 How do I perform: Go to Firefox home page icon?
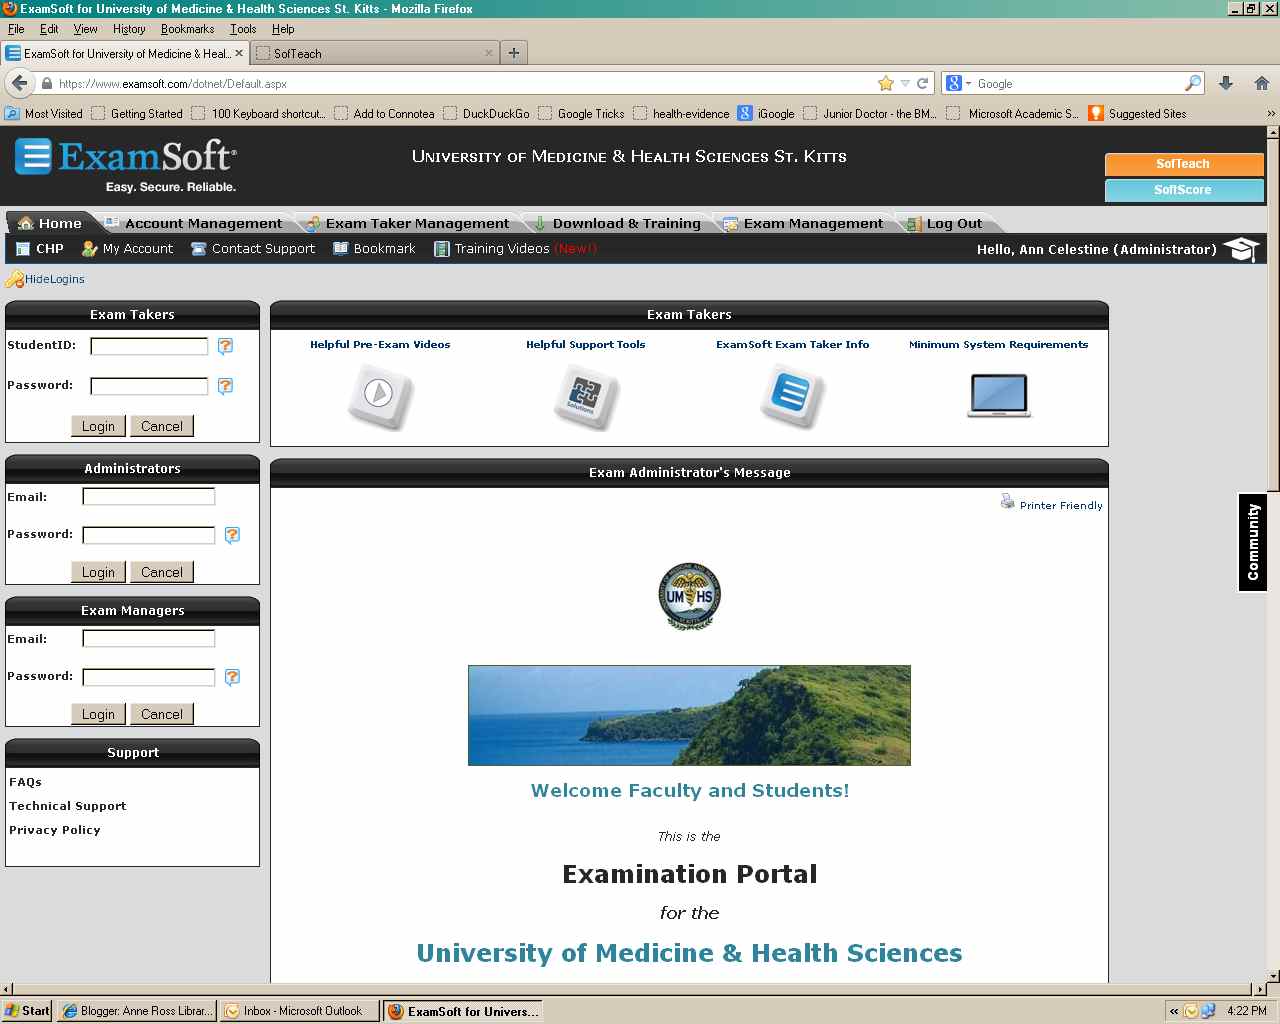point(1262,83)
